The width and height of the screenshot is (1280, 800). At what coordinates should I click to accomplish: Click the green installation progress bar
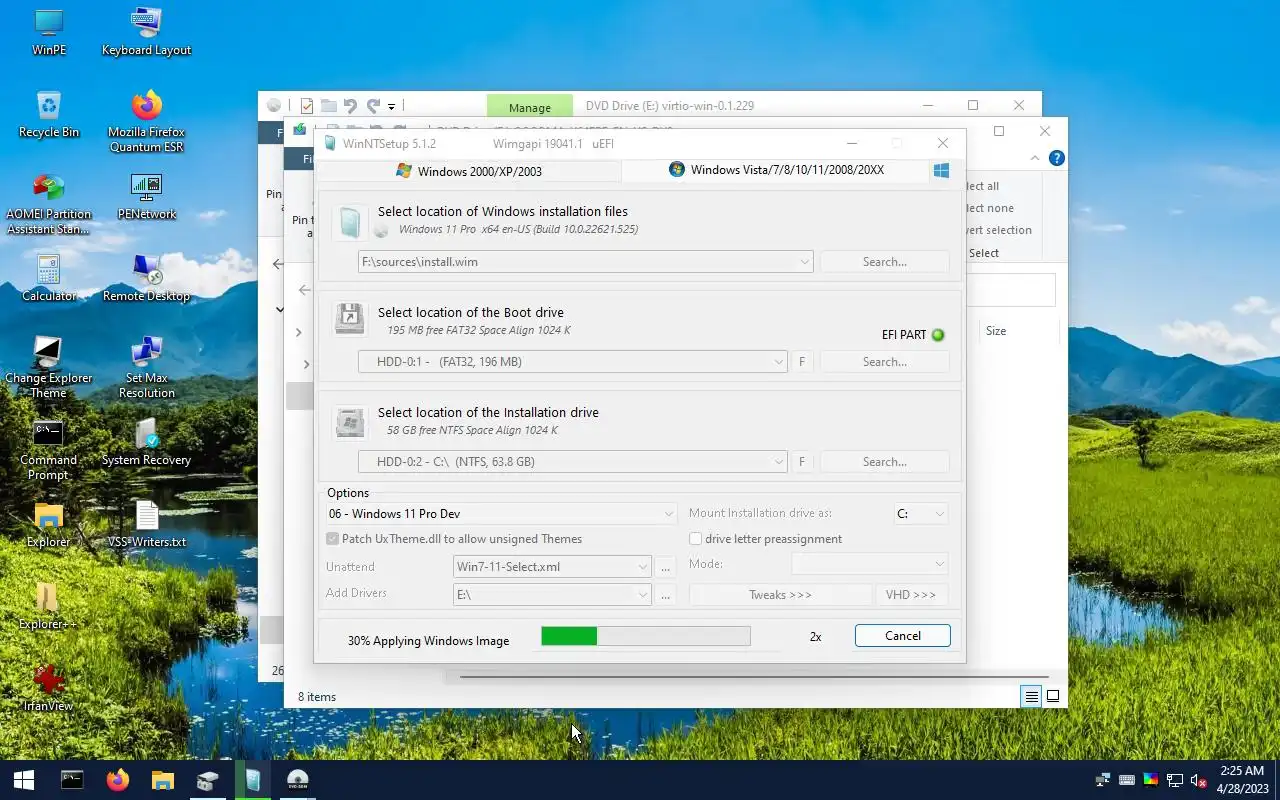point(645,636)
